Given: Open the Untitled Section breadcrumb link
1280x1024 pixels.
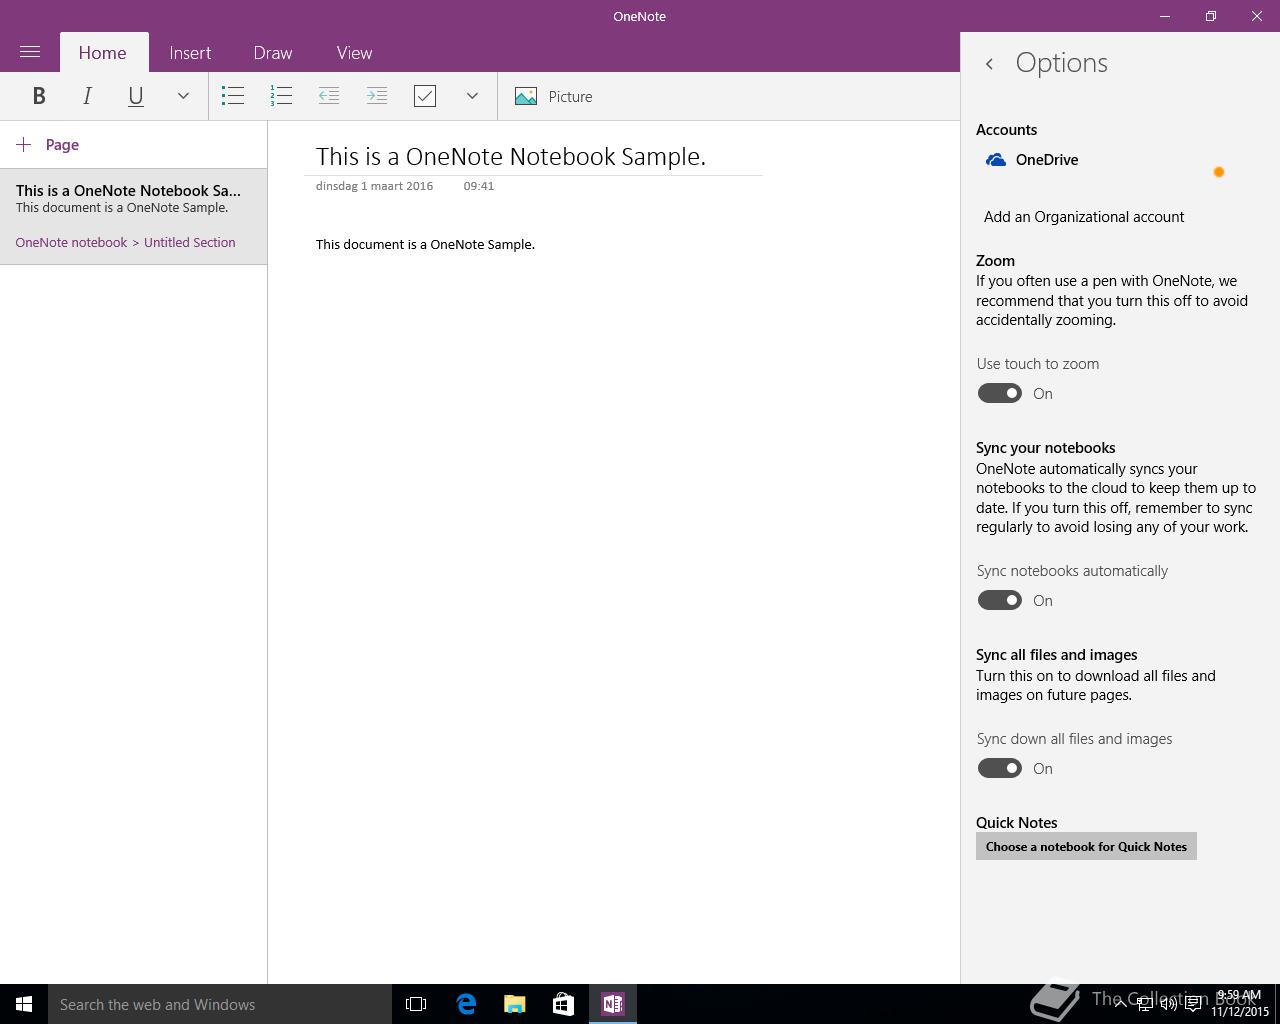Looking at the screenshot, I should click(x=190, y=243).
